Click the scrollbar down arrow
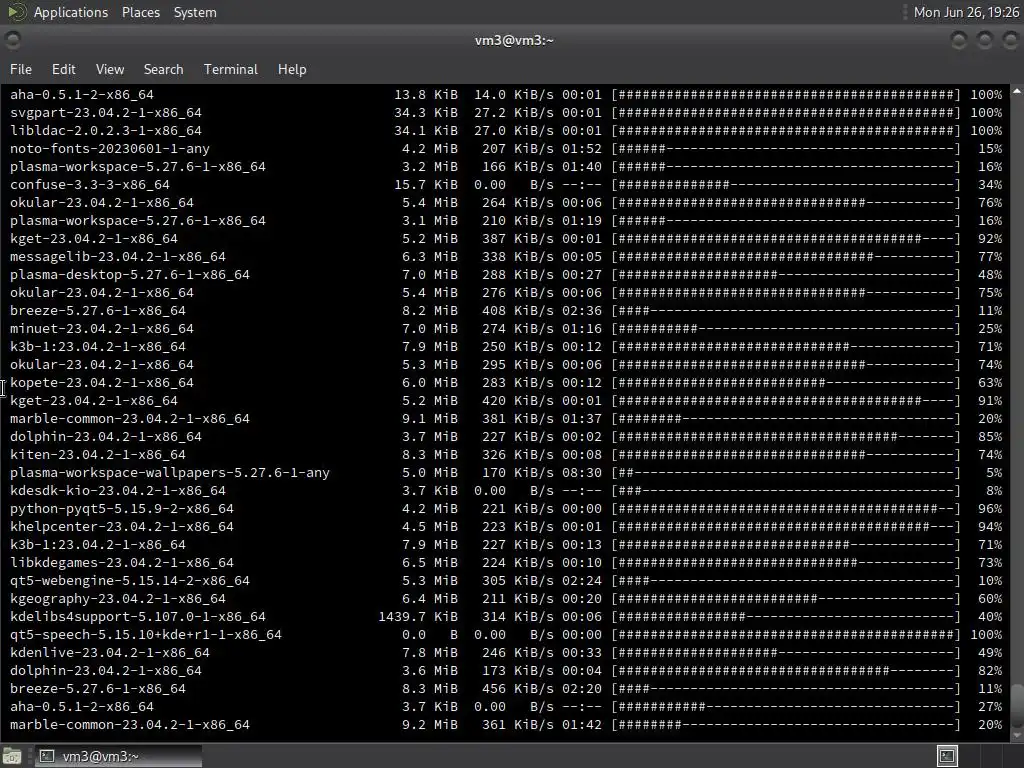The height and width of the screenshot is (768, 1024). (x=1017, y=735)
